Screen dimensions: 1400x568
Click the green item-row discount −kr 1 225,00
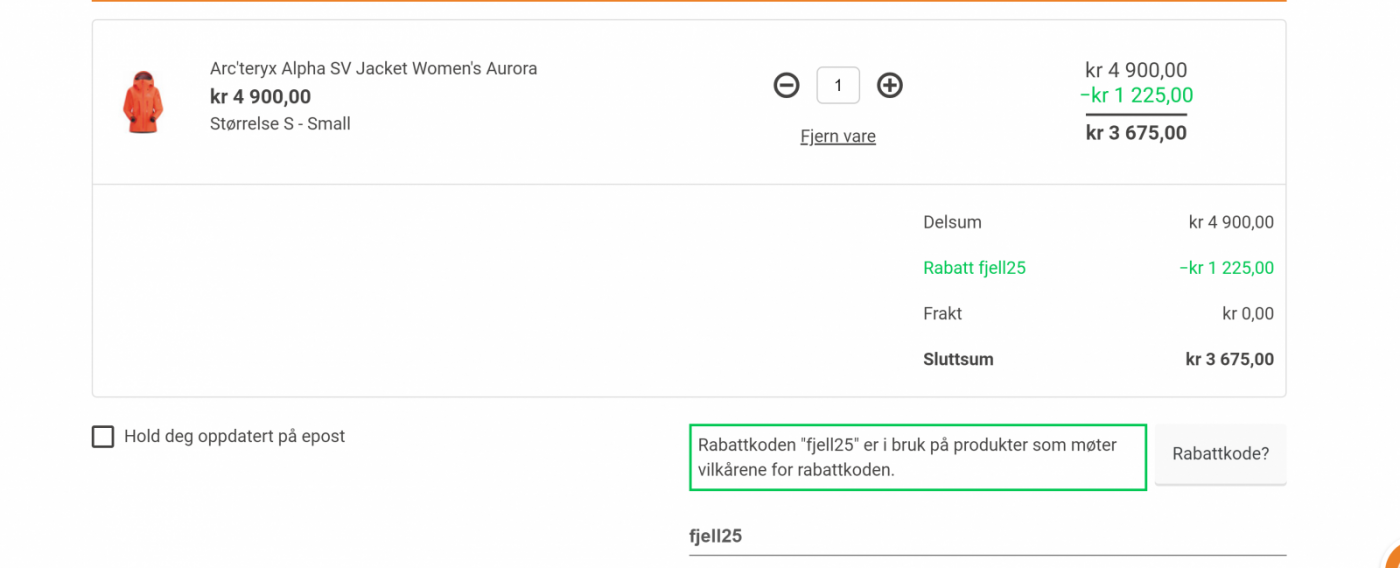tap(1136, 96)
